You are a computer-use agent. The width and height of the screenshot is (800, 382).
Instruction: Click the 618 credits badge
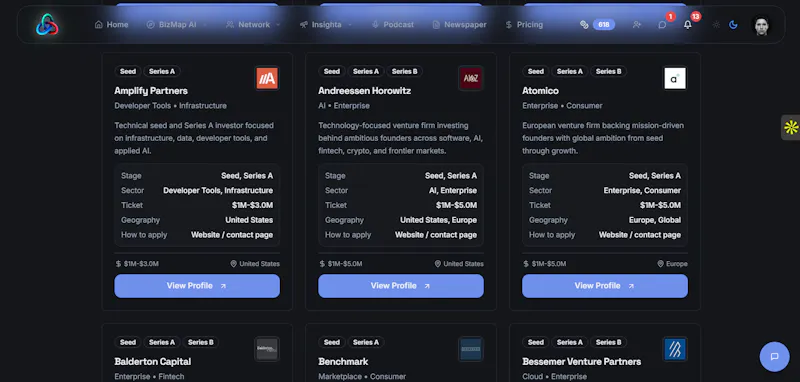click(604, 24)
